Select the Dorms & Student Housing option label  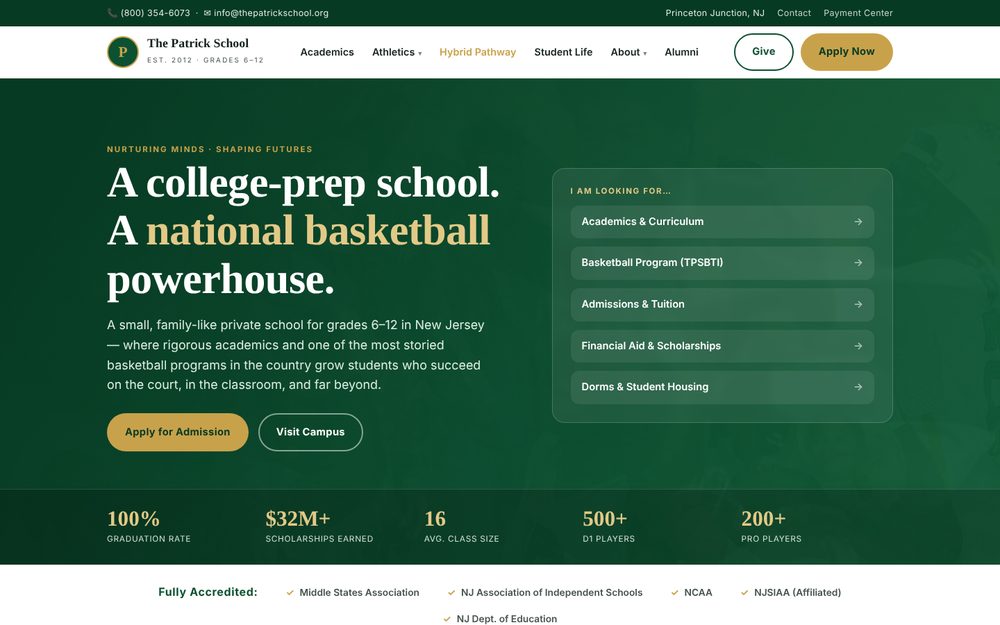point(645,387)
